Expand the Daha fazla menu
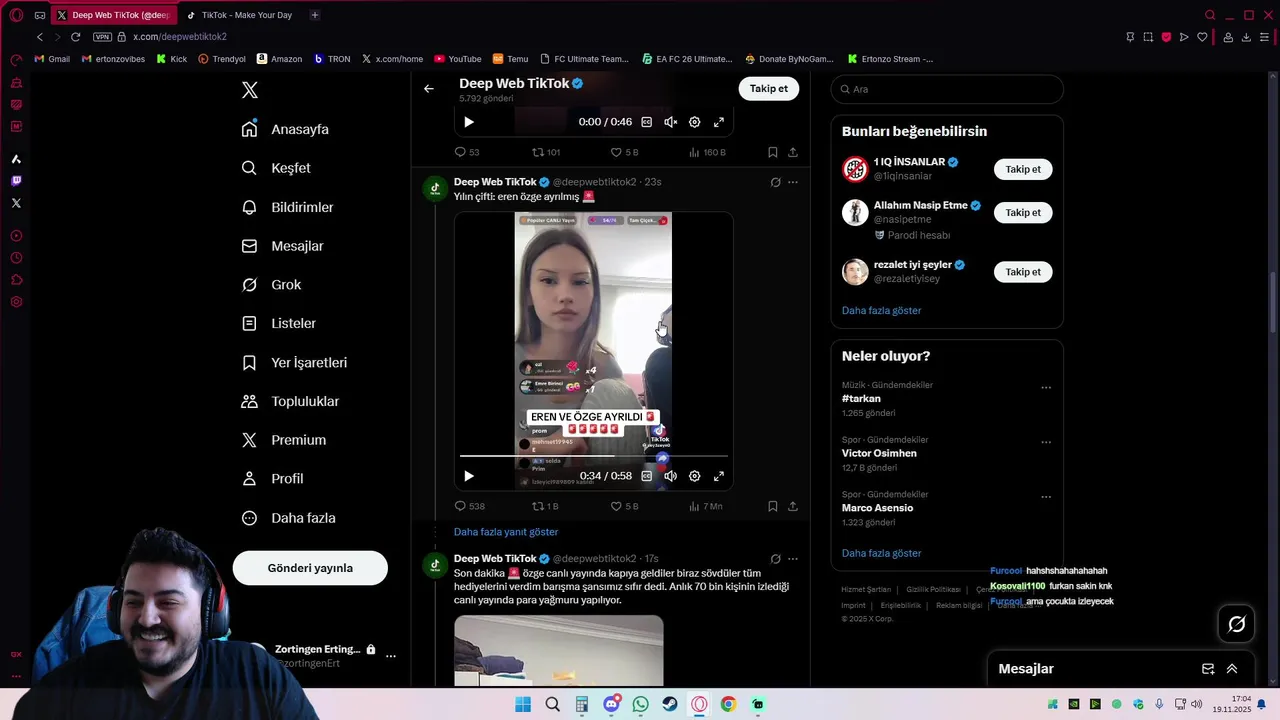The height and width of the screenshot is (720, 1280). pyautogui.click(x=288, y=518)
